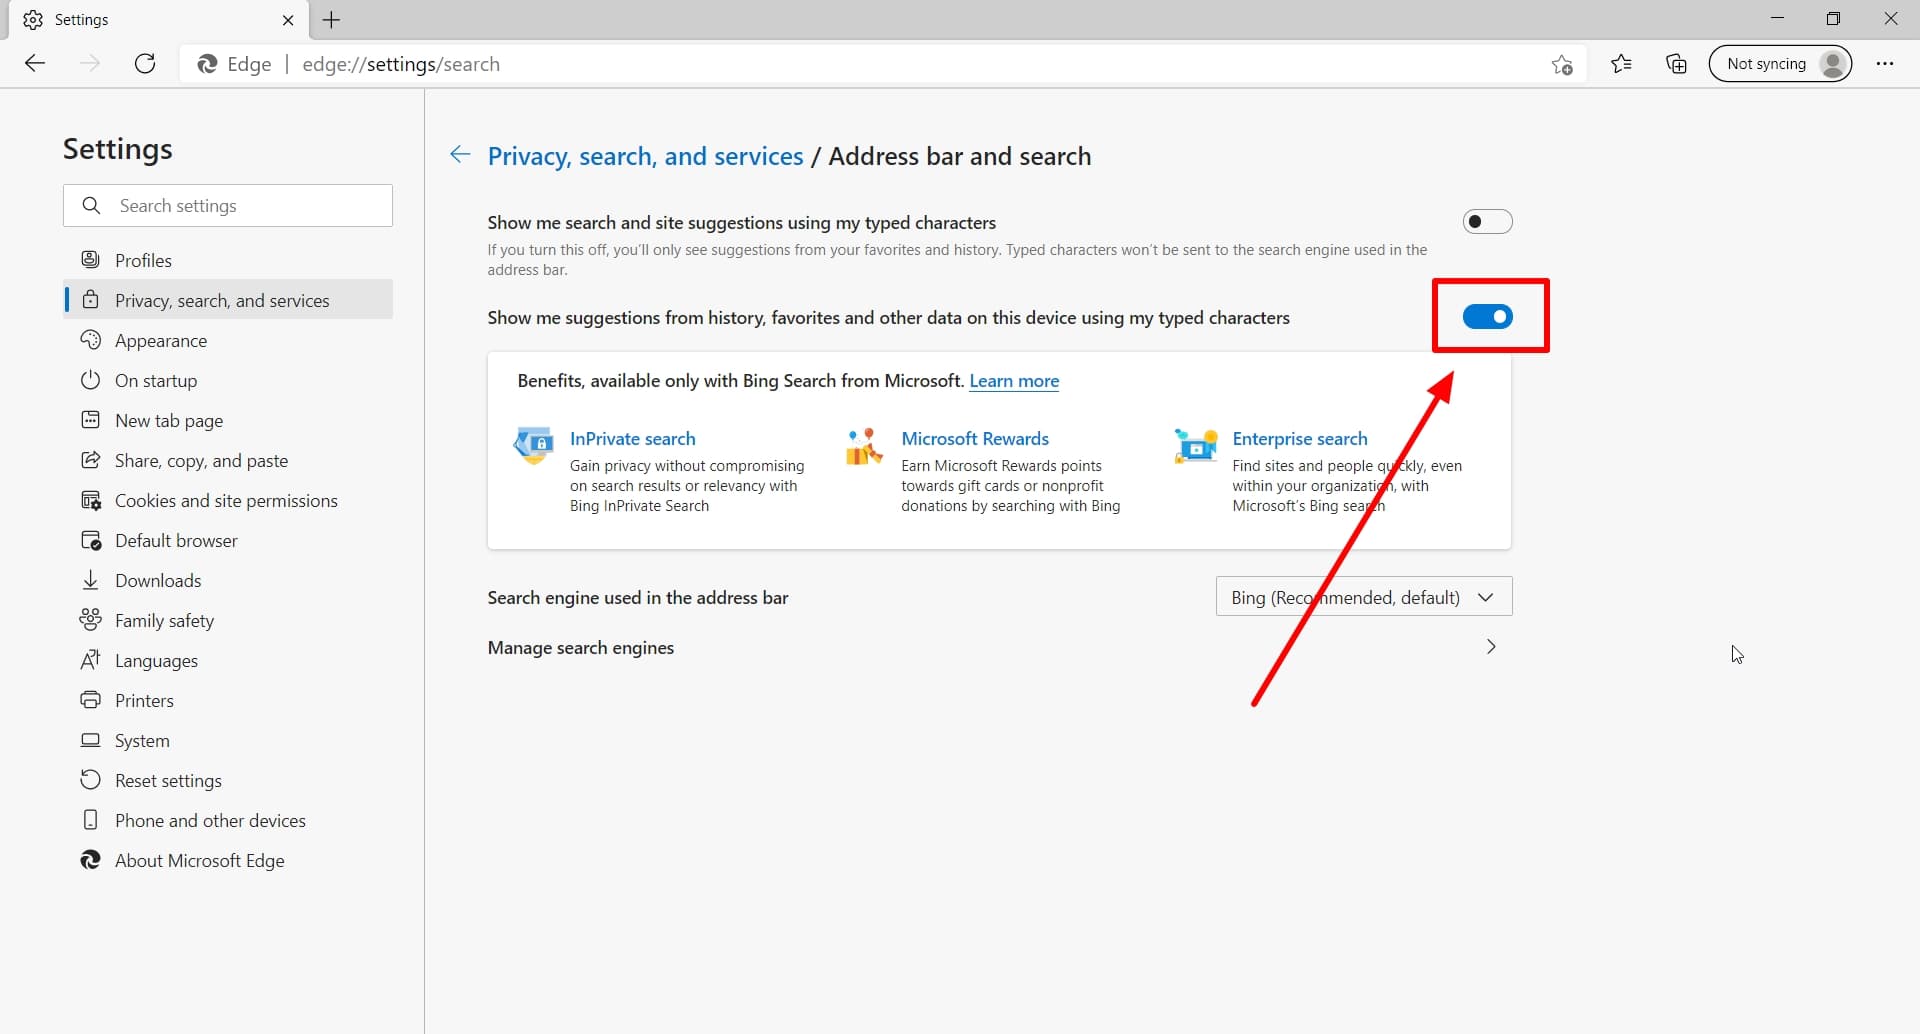Open the InPrivate search link

click(633, 439)
